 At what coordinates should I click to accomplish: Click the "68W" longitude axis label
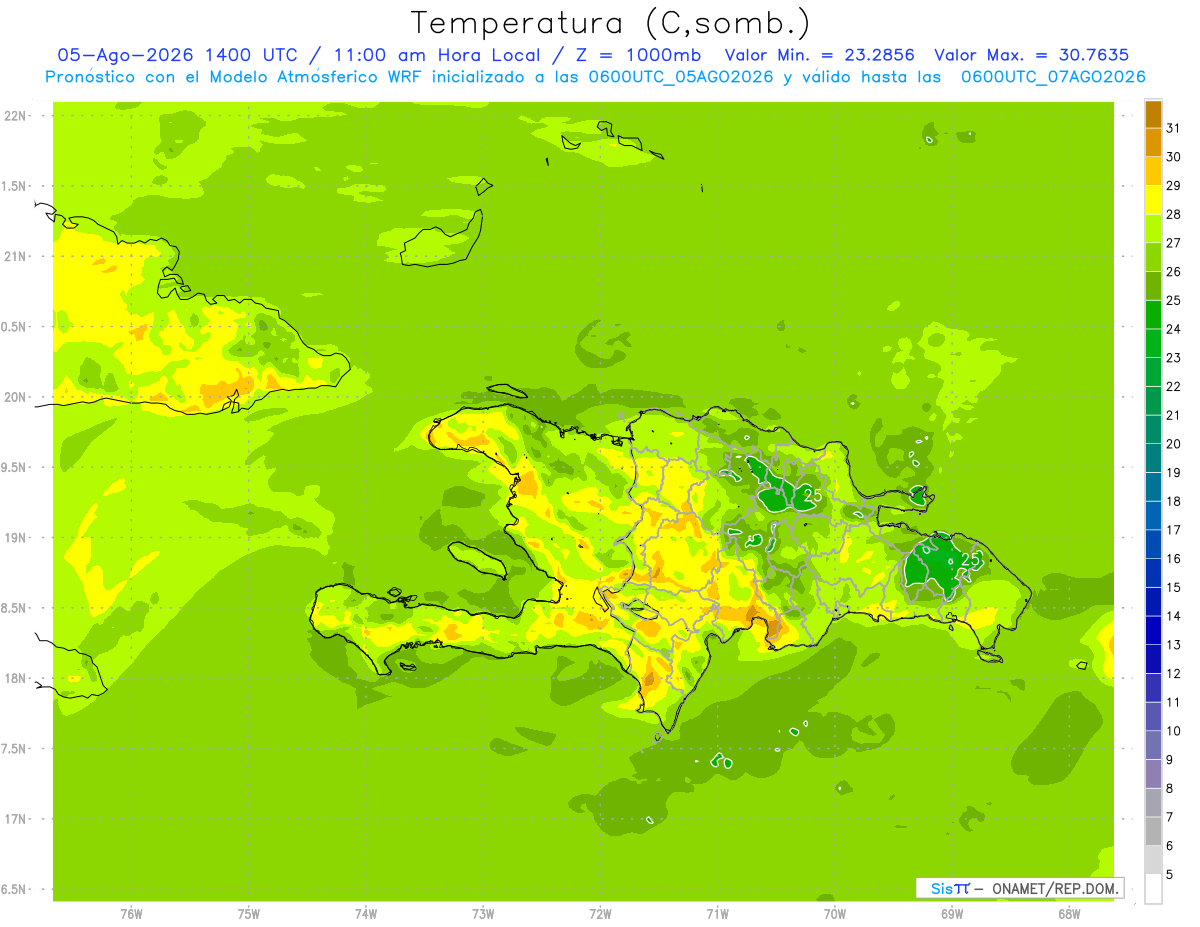point(1069,913)
